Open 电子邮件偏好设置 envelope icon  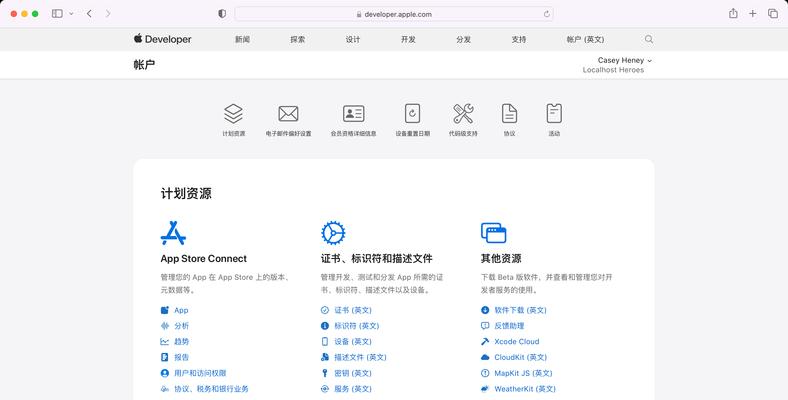(288, 114)
